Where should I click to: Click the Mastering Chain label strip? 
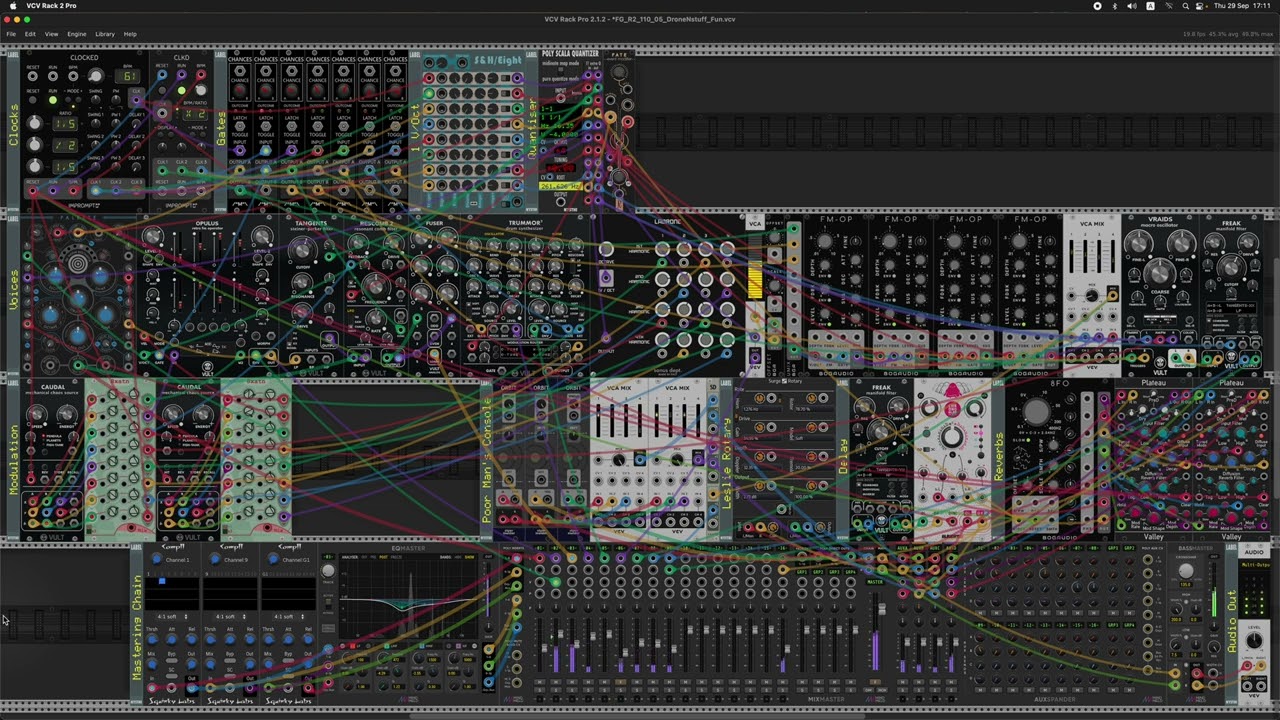pyautogui.click(x=137, y=625)
